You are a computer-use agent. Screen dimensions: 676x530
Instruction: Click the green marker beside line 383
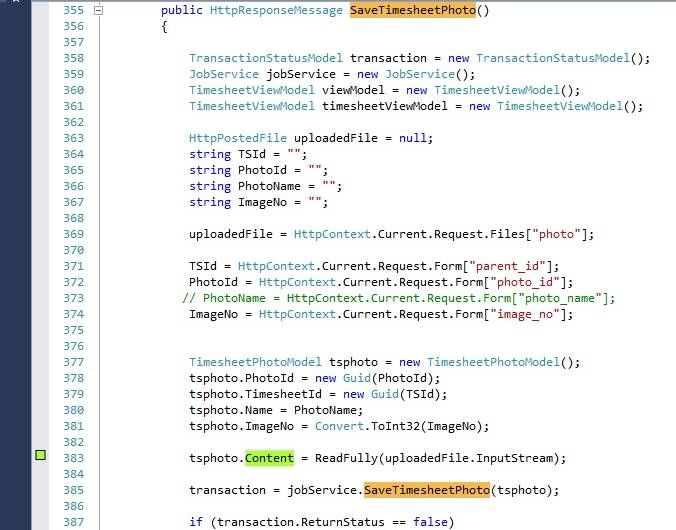(41, 457)
